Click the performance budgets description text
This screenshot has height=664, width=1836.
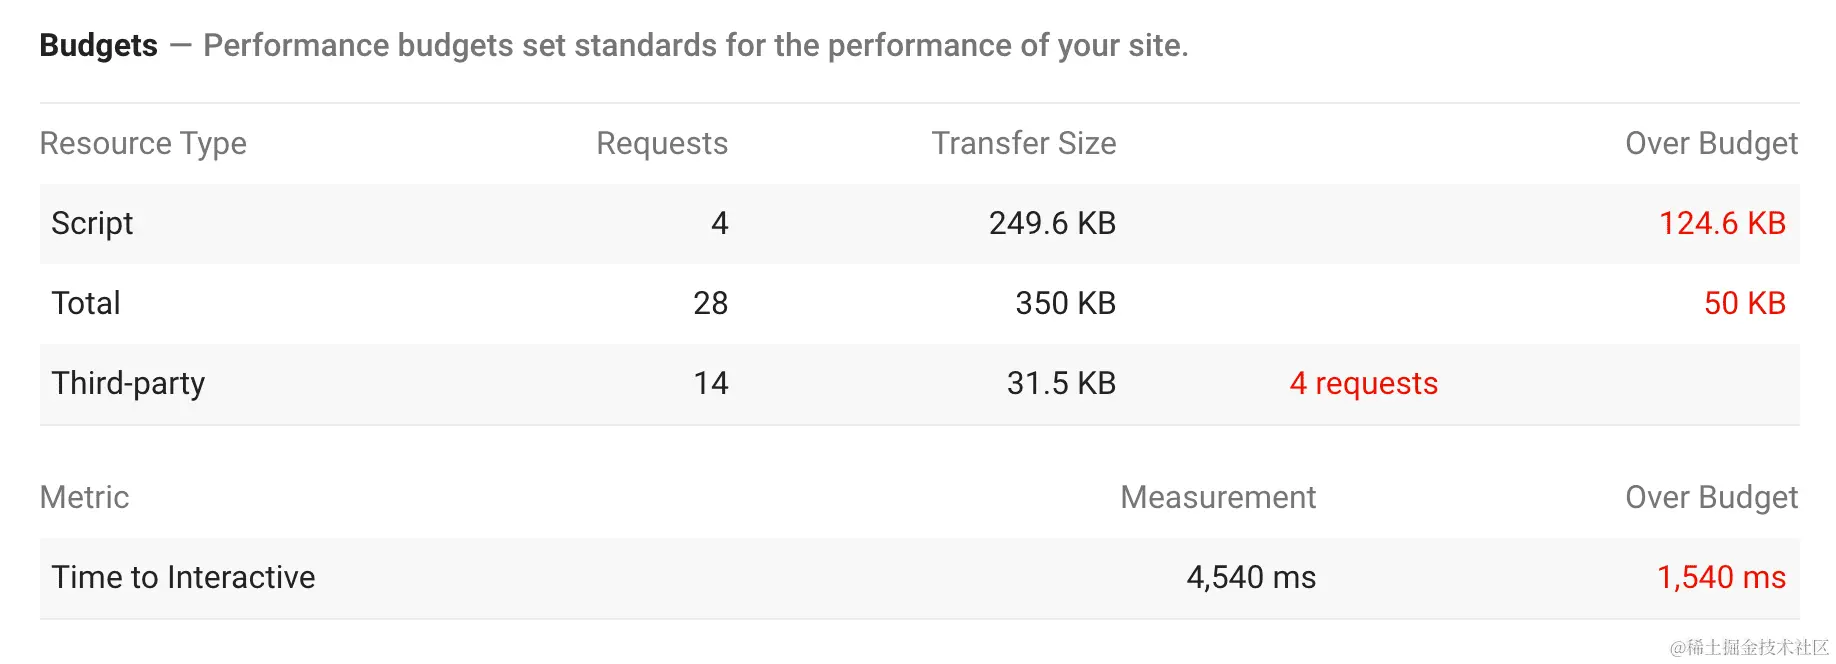coord(695,46)
